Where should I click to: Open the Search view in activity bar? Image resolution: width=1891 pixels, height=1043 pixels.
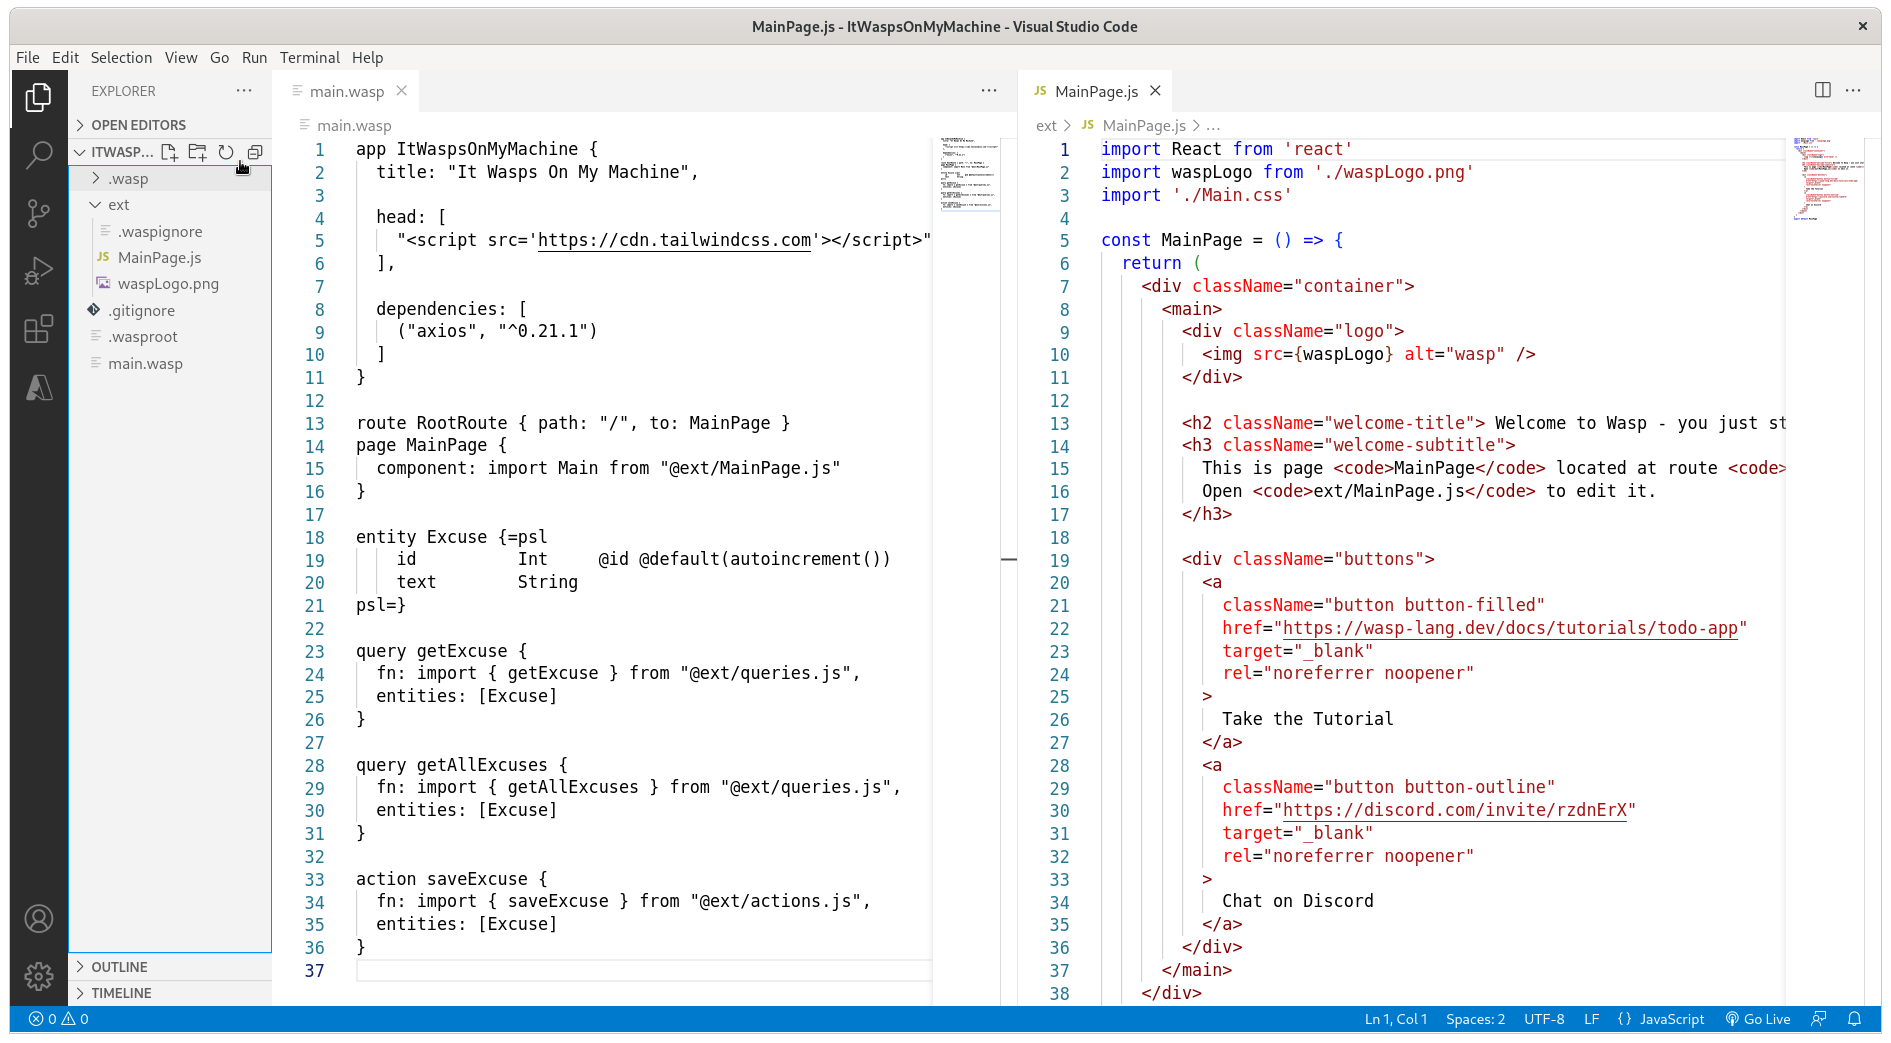coord(39,155)
